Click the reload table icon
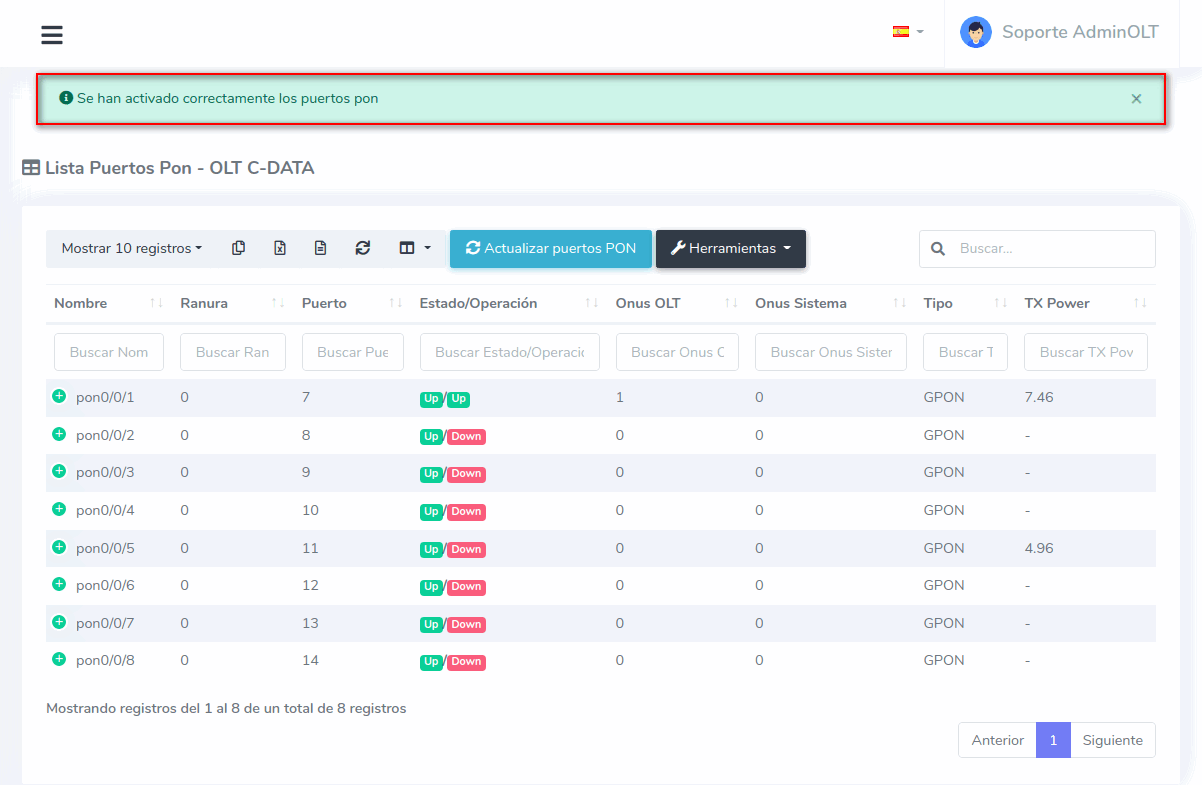Viewport: 1202px width, 785px height. pos(363,248)
